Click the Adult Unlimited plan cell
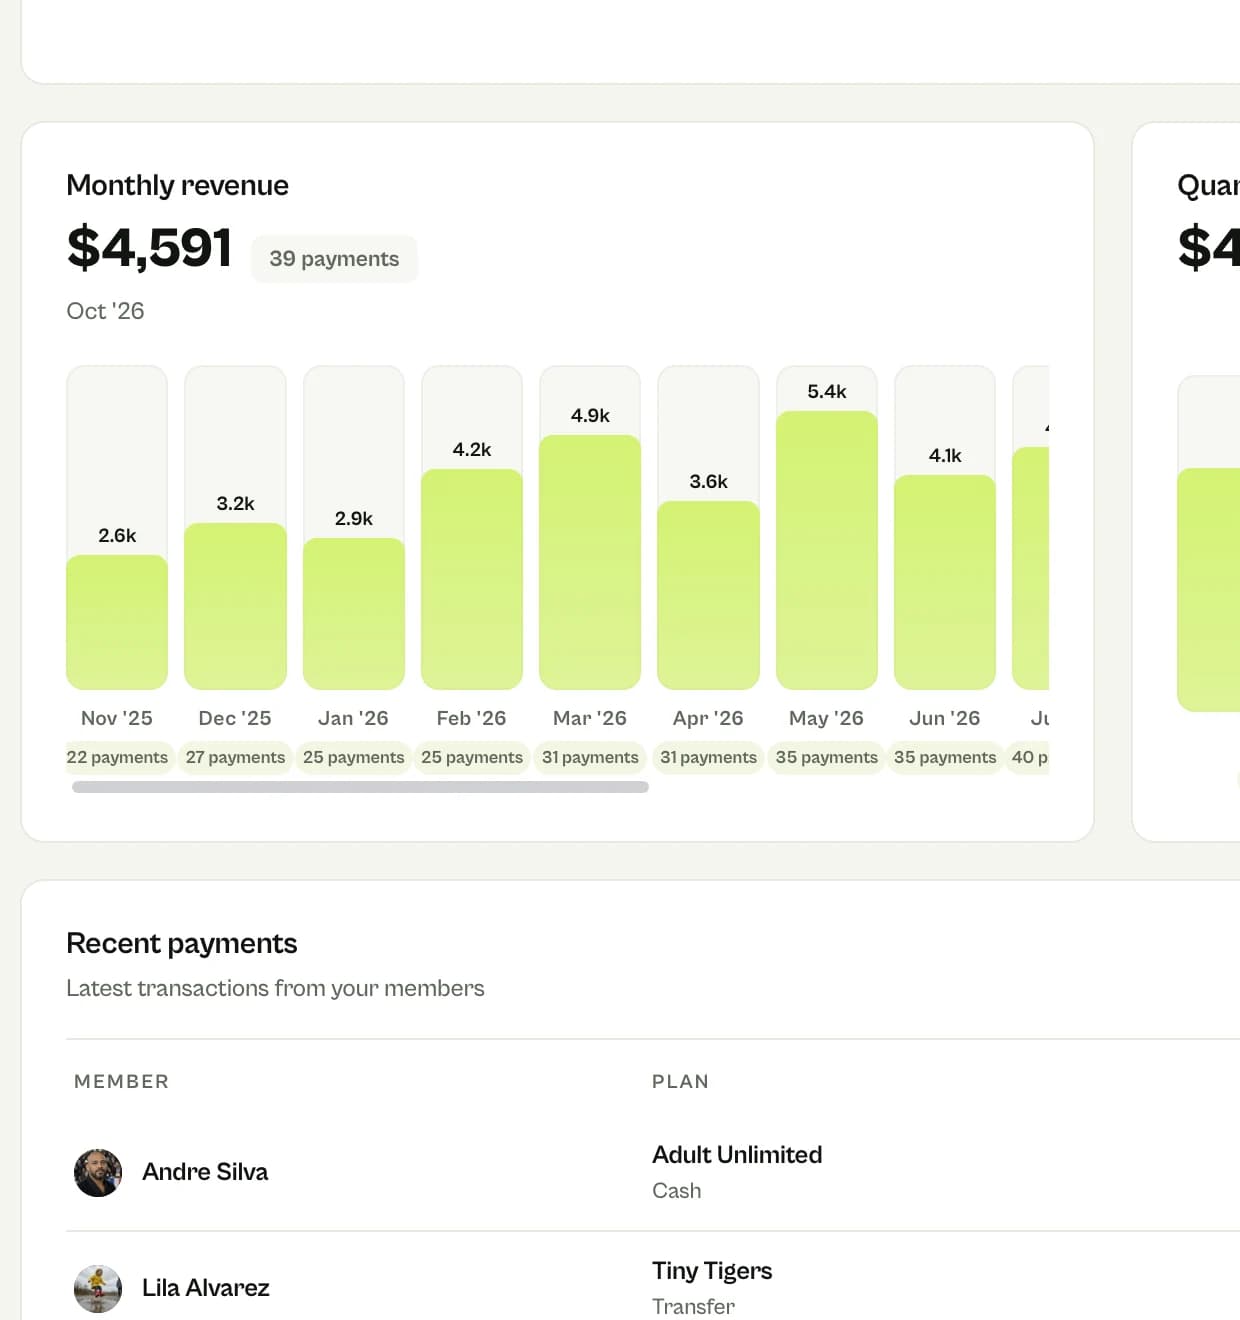This screenshot has width=1240, height=1320. [x=737, y=1155]
